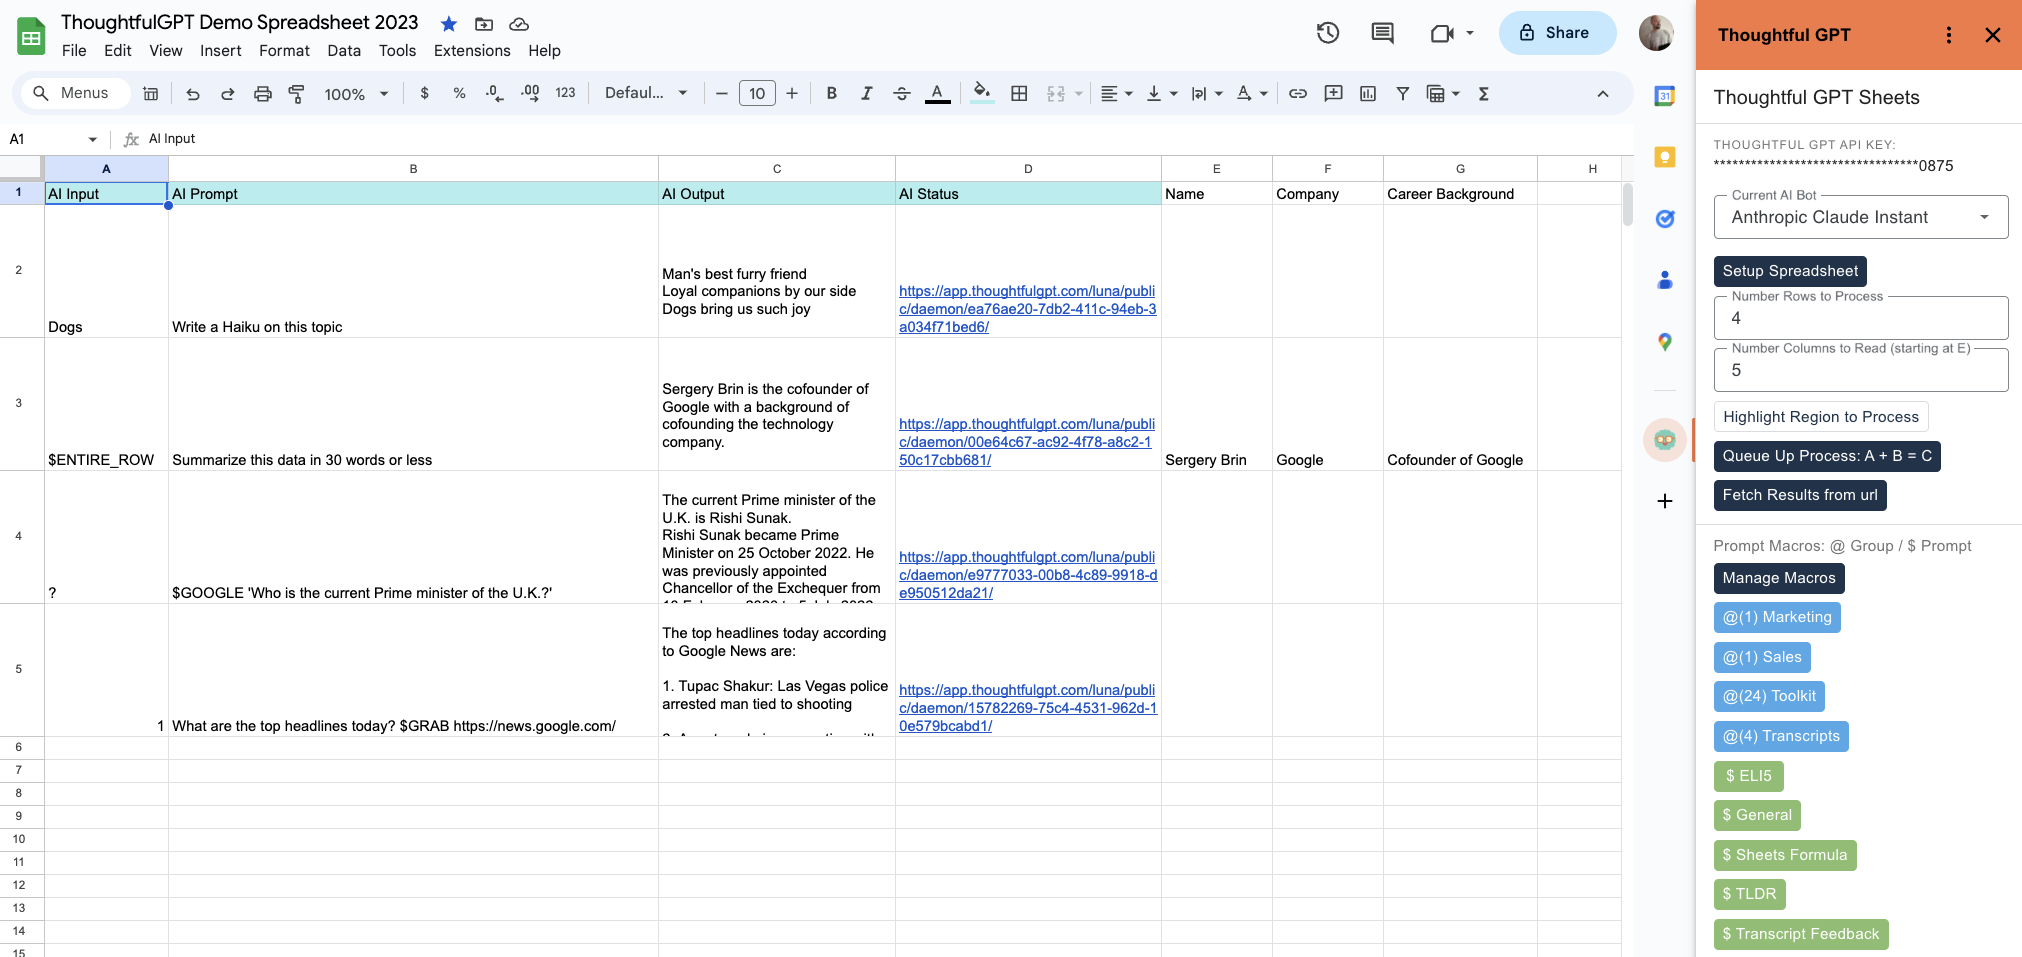Open the font family dropdown
The width and height of the screenshot is (2022, 957).
pos(646,94)
